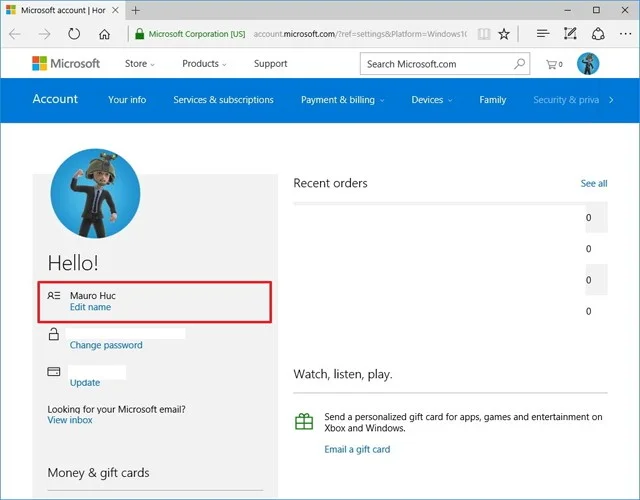Viewport: 640px width, 500px height.
Task: Open the Support menu item
Action: click(x=271, y=64)
